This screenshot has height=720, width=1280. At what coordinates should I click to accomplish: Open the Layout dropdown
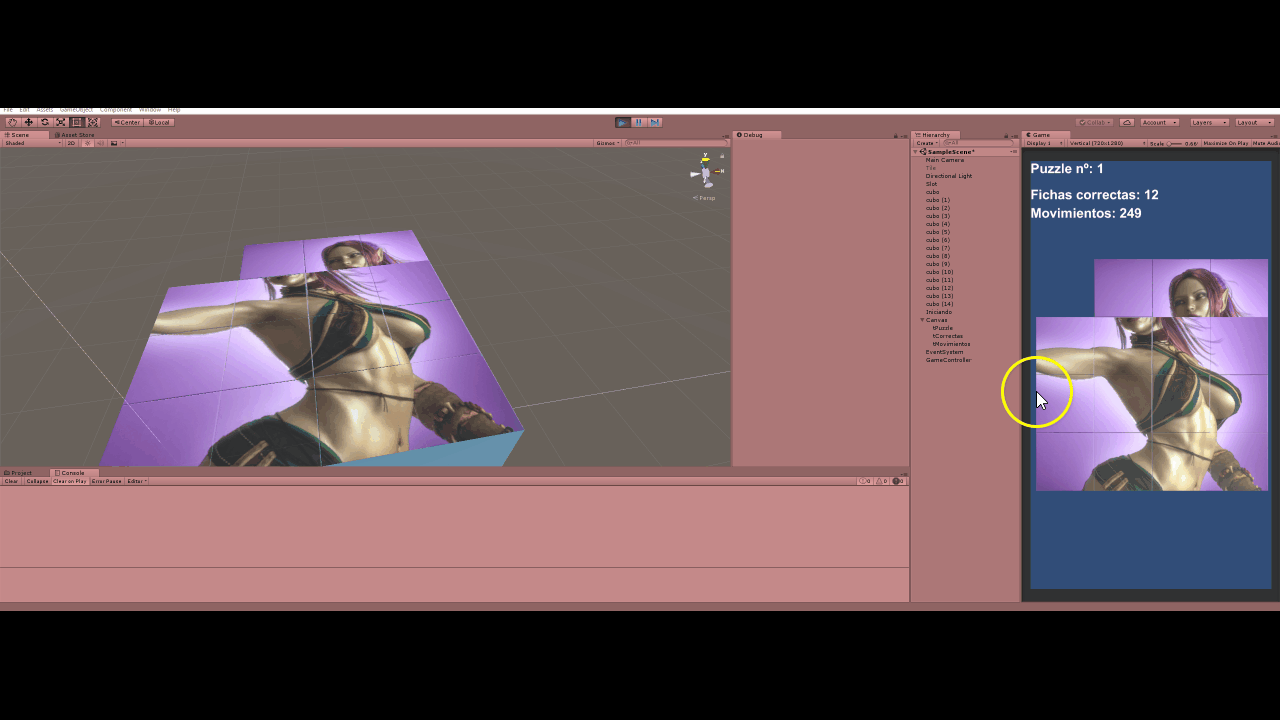pos(1255,122)
